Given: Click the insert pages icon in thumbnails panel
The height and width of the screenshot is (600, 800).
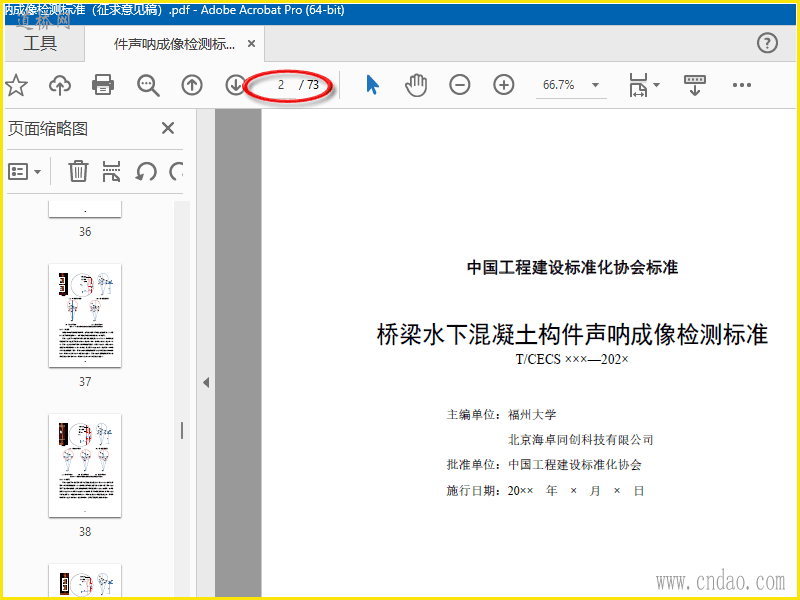Looking at the screenshot, I should [x=111, y=171].
